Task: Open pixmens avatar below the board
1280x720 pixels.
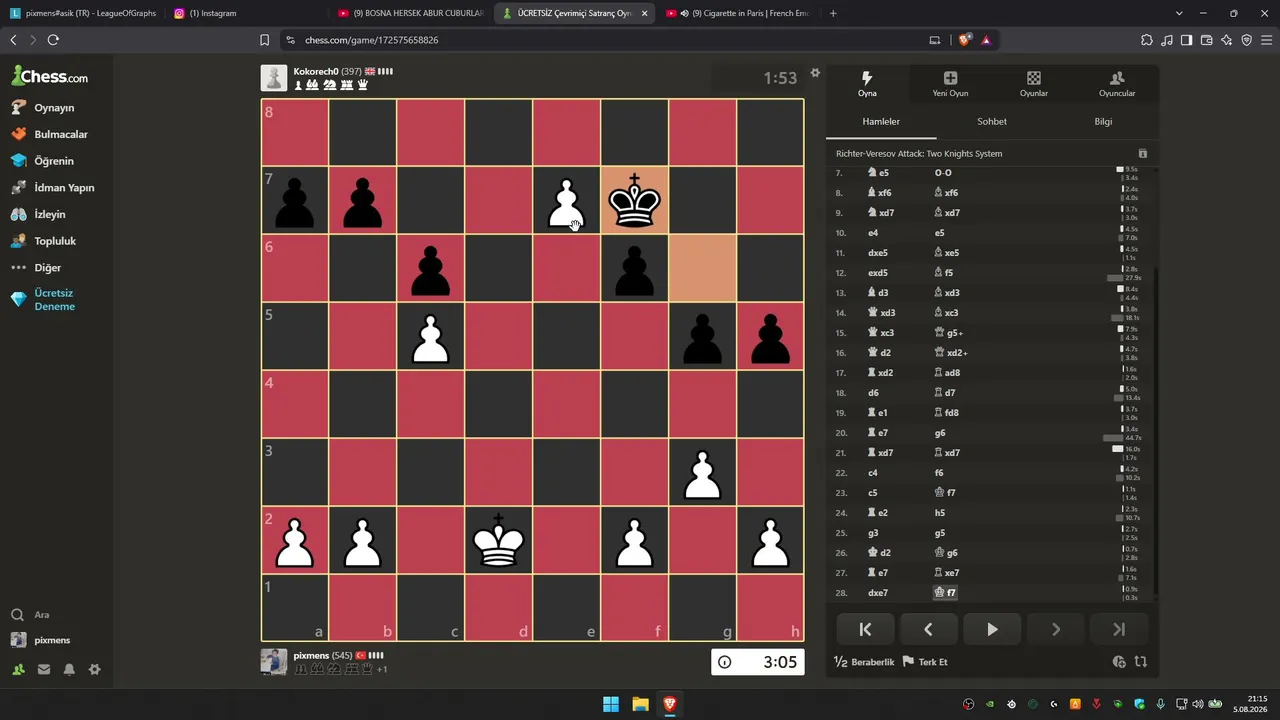Action: pyautogui.click(x=274, y=662)
